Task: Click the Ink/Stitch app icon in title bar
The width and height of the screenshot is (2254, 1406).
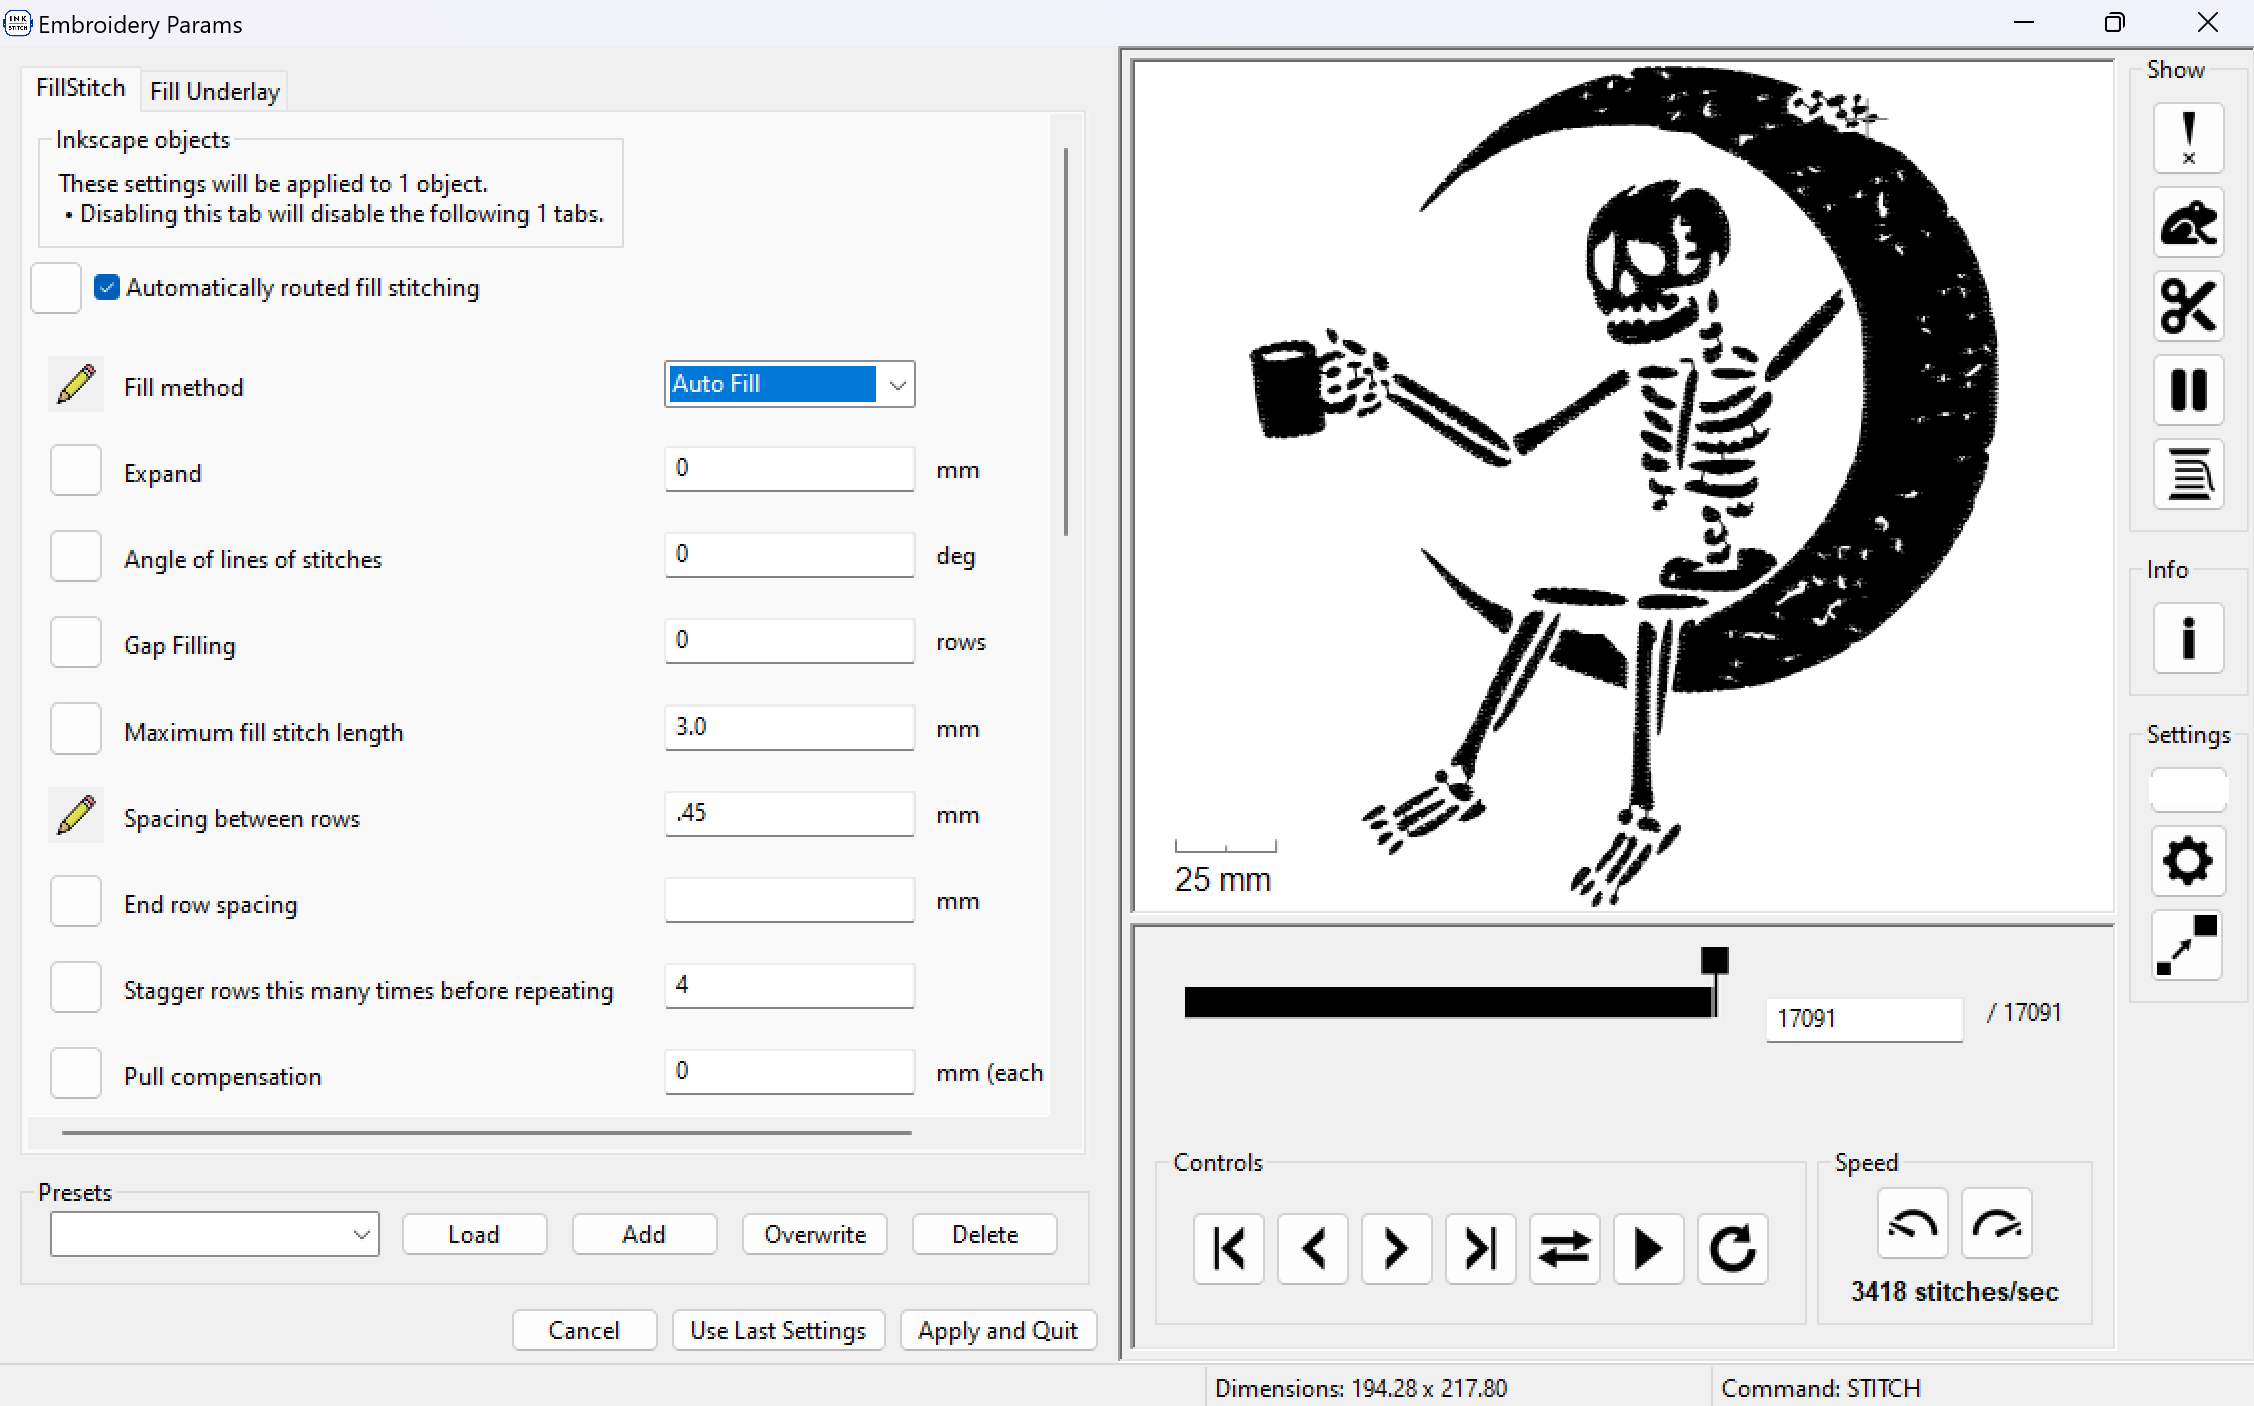Action: pos(18,23)
